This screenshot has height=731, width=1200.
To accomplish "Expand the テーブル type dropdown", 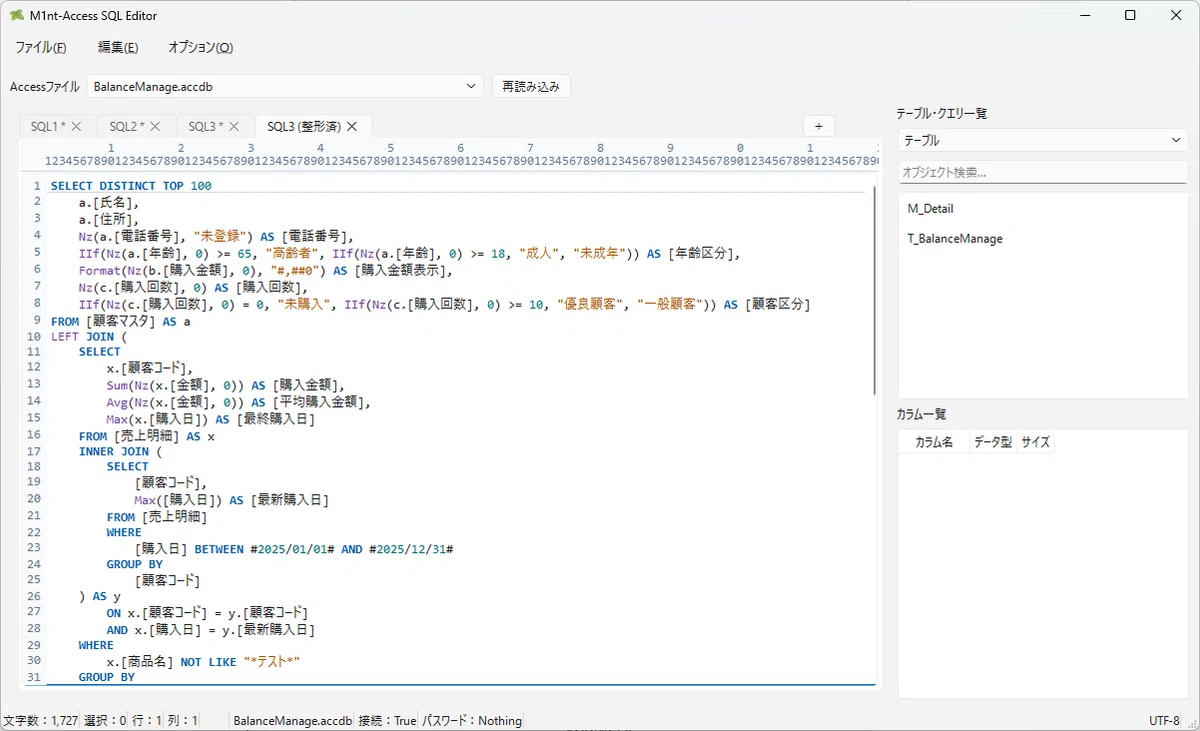I will click(x=1043, y=141).
